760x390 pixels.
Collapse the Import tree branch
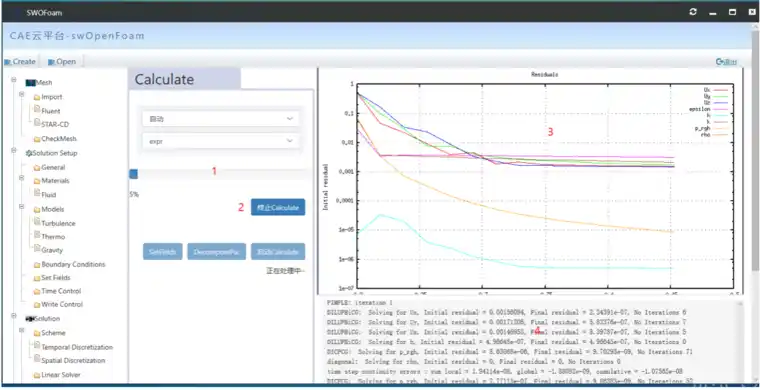[21, 94]
